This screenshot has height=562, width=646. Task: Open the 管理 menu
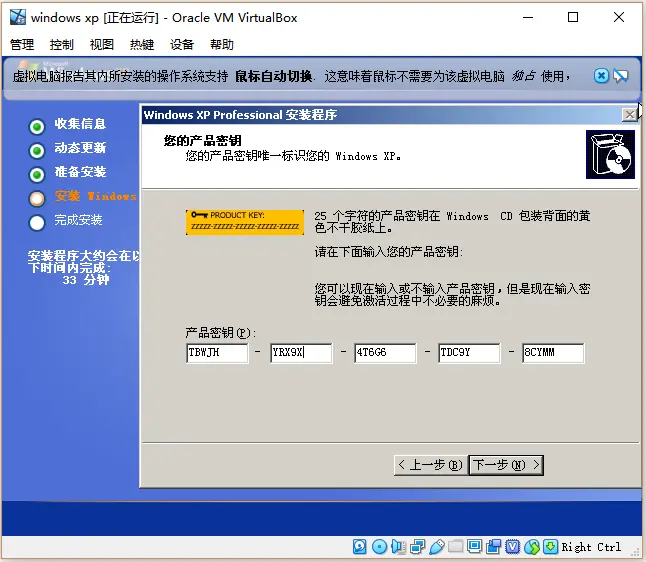[22, 44]
